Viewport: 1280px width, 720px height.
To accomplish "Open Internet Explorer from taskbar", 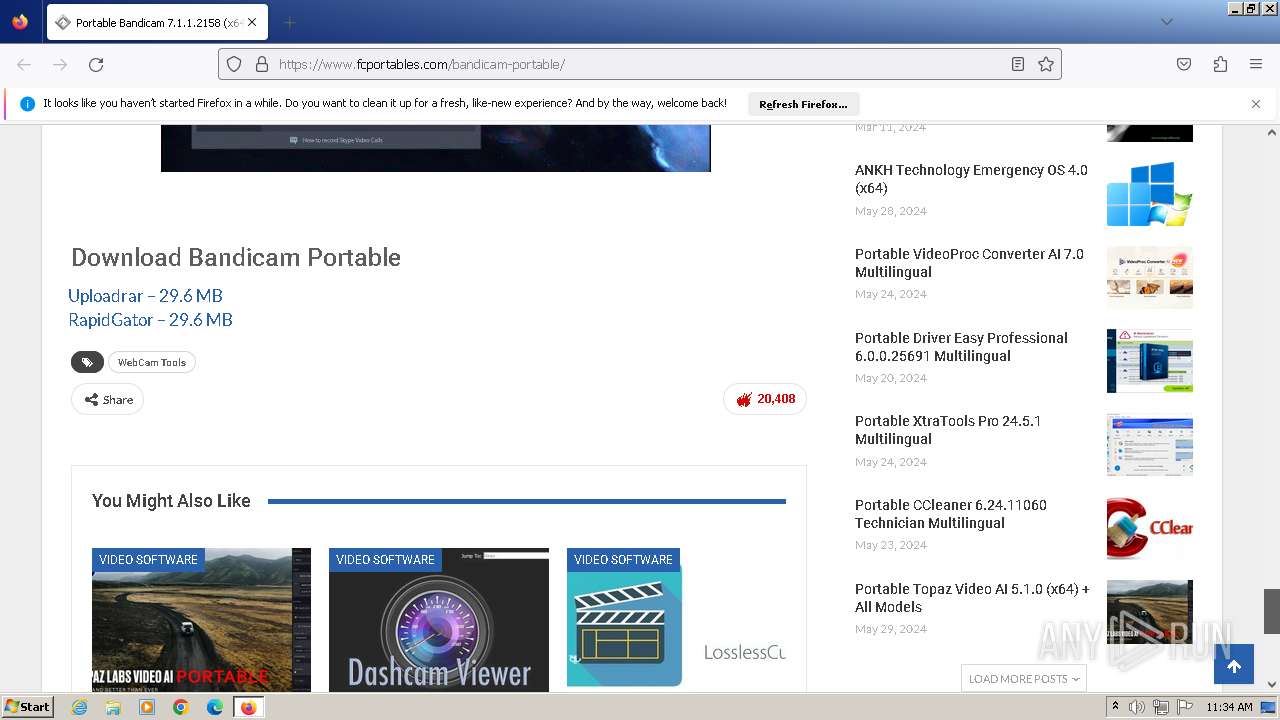I will (x=79, y=707).
